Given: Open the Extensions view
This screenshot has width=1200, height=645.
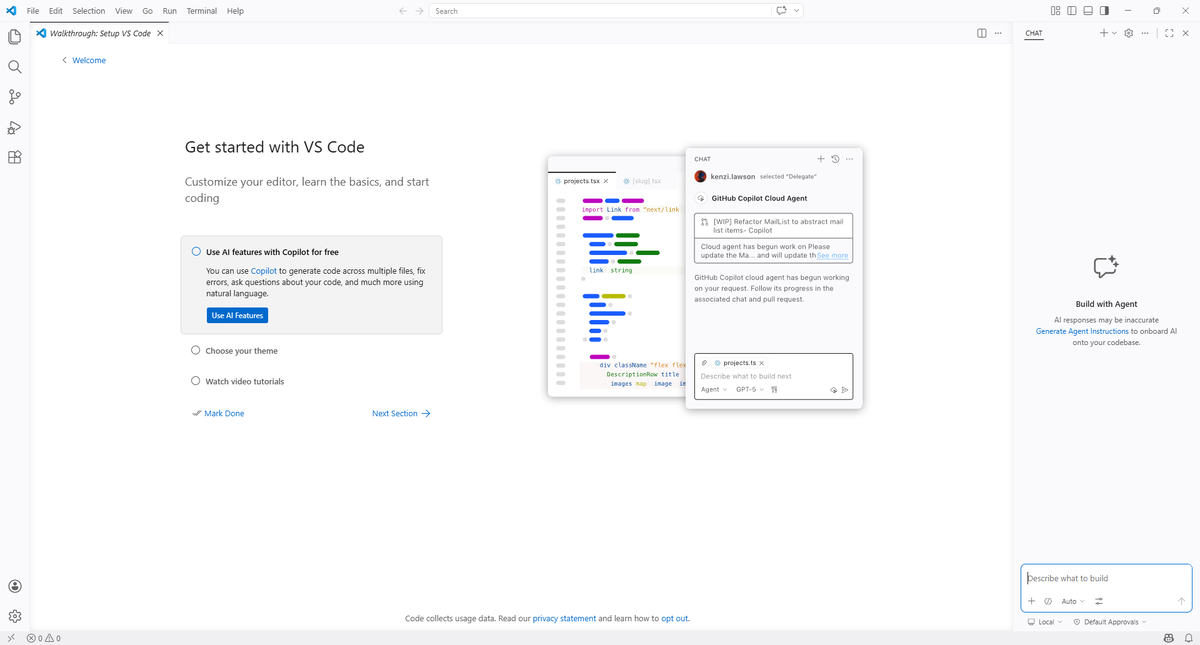Looking at the screenshot, I should click(x=15, y=157).
